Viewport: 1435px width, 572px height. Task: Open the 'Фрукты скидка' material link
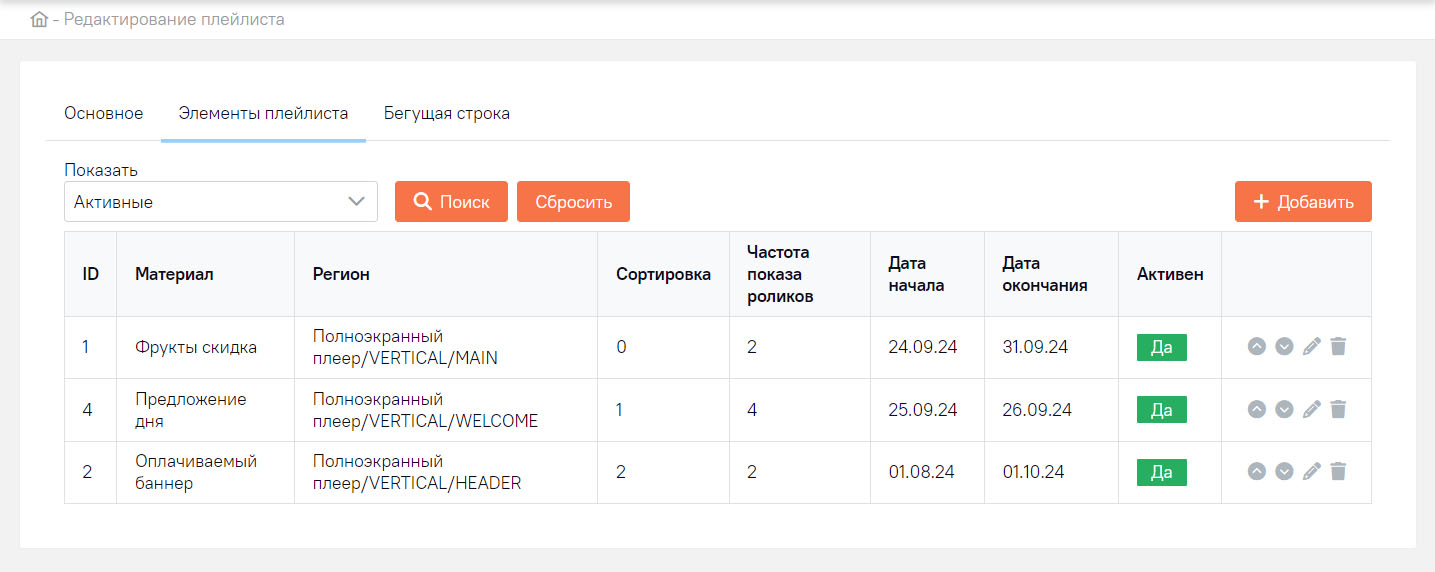[x=196, y=347]
